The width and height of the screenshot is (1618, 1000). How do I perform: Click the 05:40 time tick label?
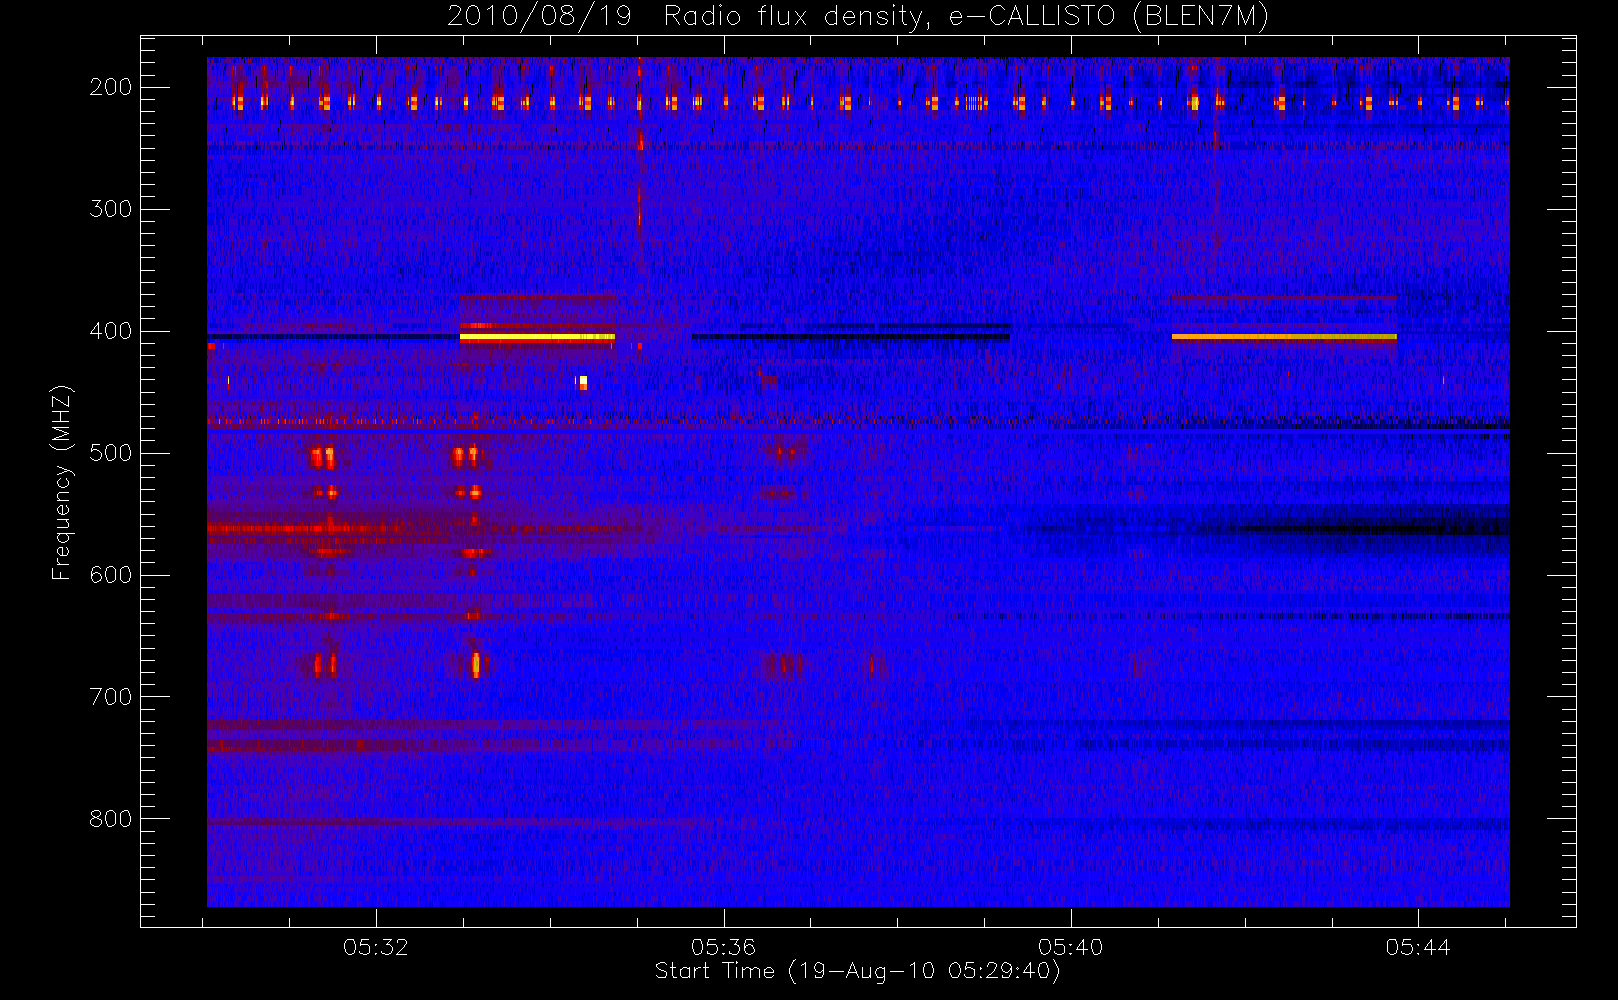[x=1070, y=947]
